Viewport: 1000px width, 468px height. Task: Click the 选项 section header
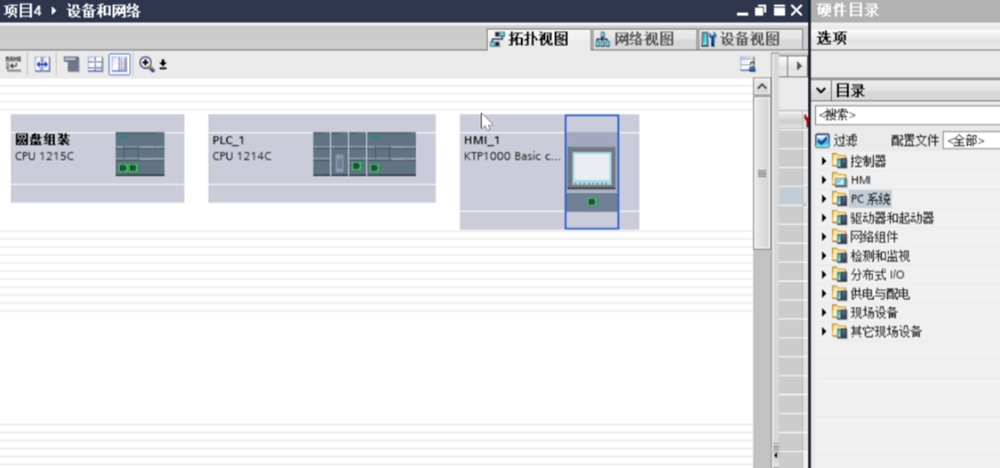click(x=832, y=39)
